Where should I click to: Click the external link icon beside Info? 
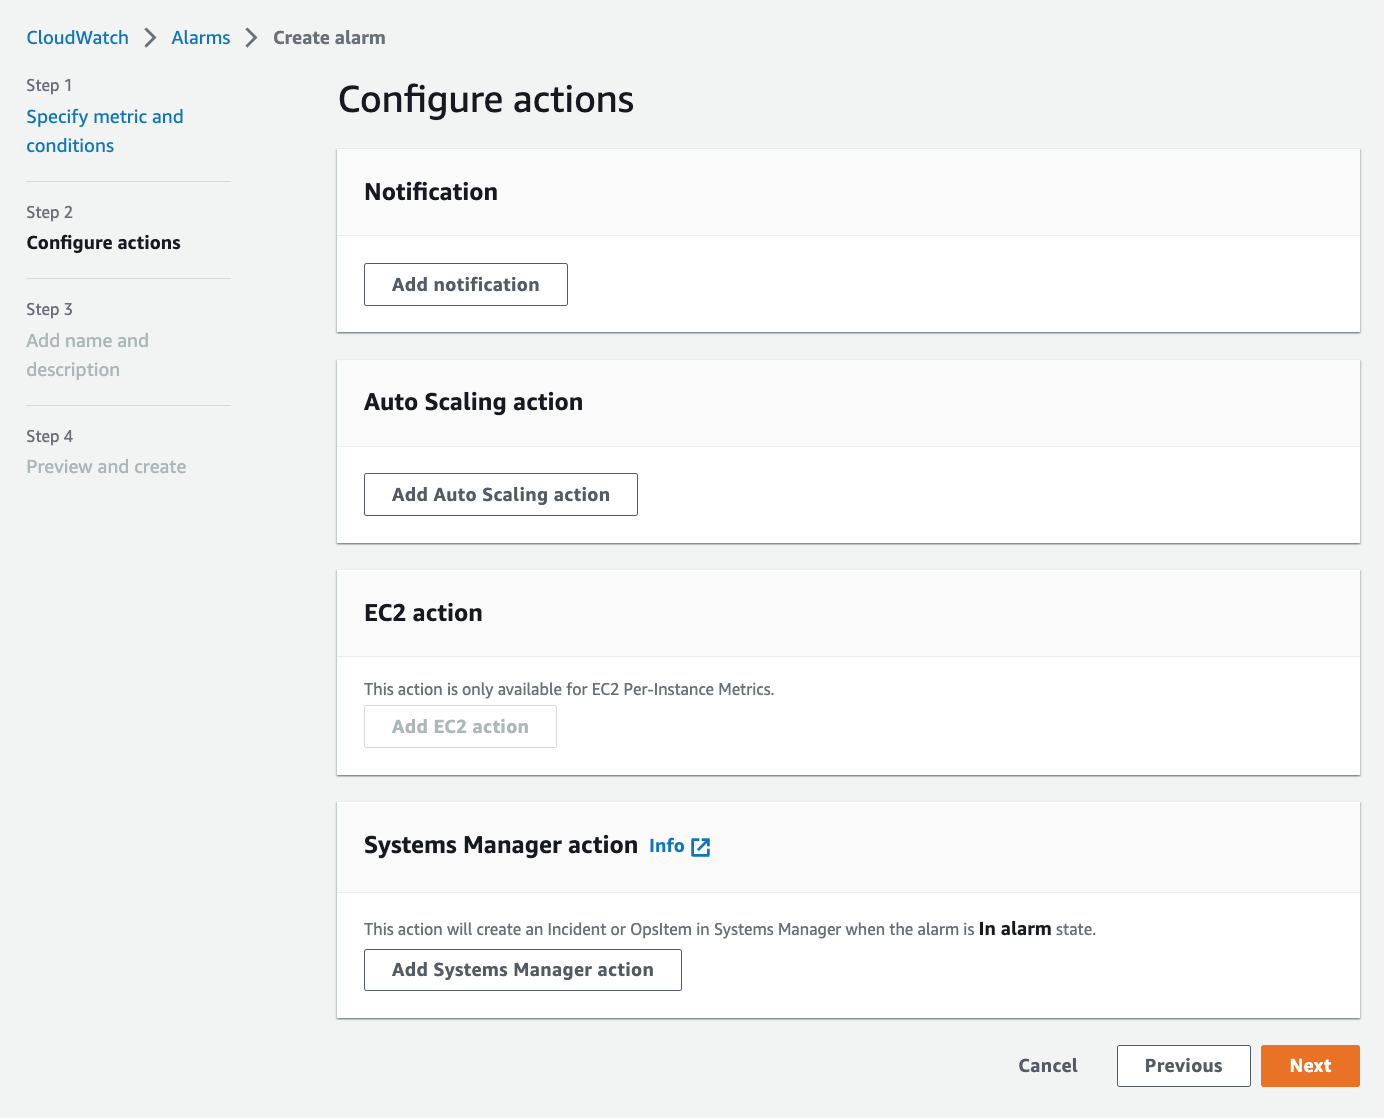701,847
